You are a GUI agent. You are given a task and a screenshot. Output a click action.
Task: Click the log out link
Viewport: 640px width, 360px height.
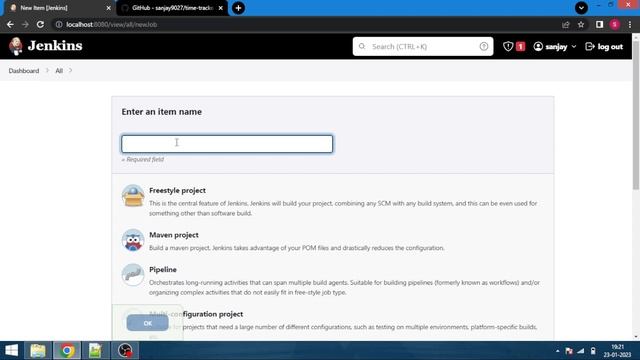coord(604,47)
